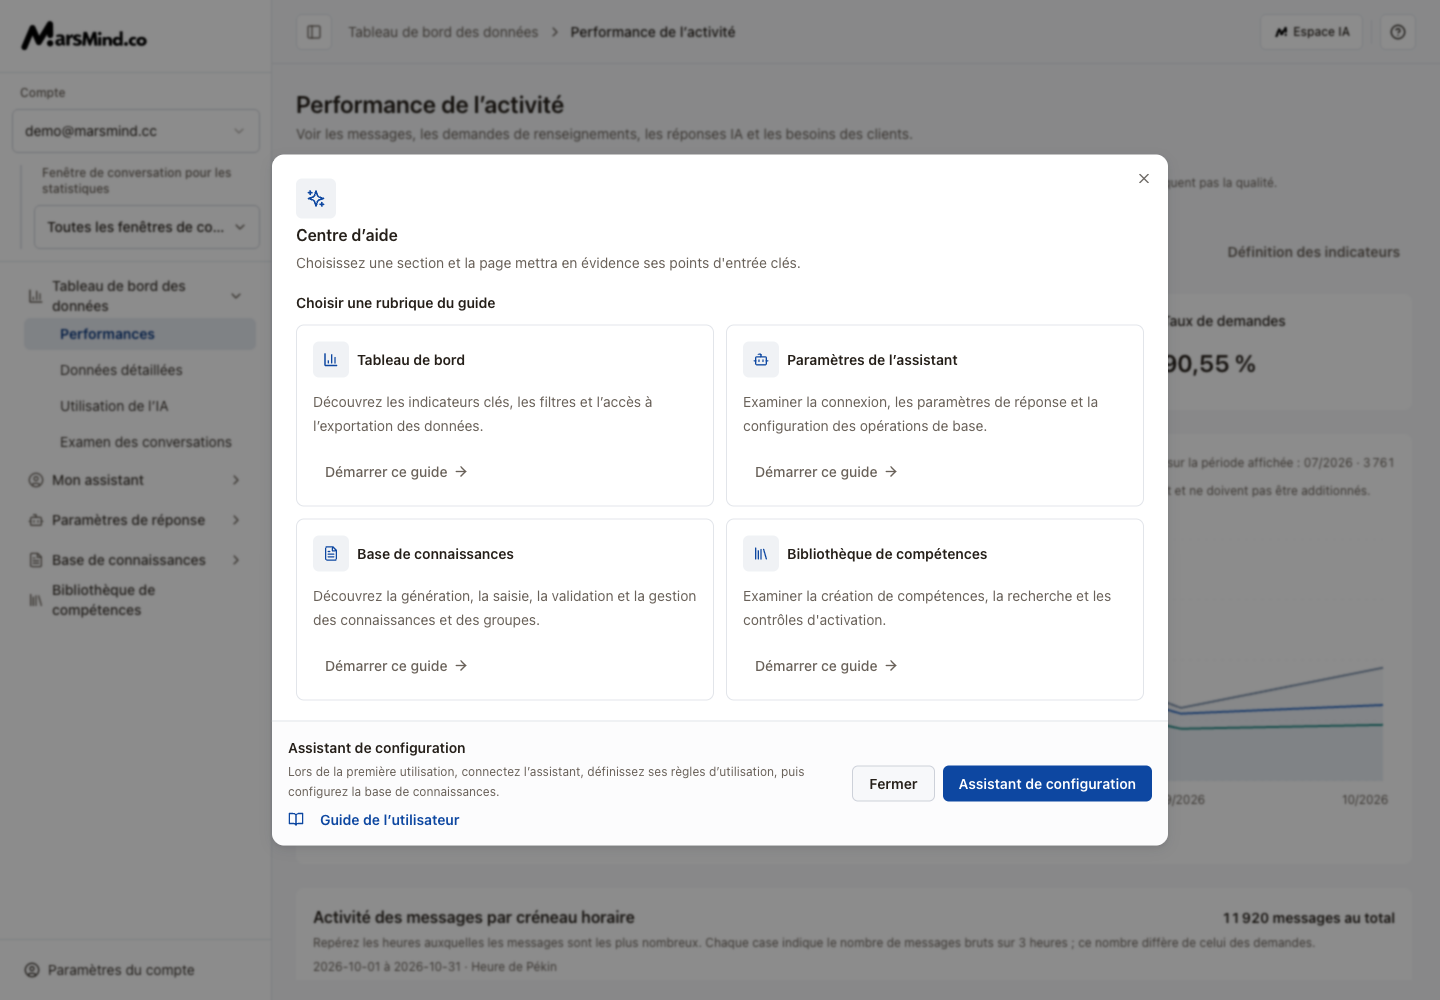The image size is (1440, 1000).
Task: Click the Tableau de bord des données sidebar icon
Action: [36, 296]
